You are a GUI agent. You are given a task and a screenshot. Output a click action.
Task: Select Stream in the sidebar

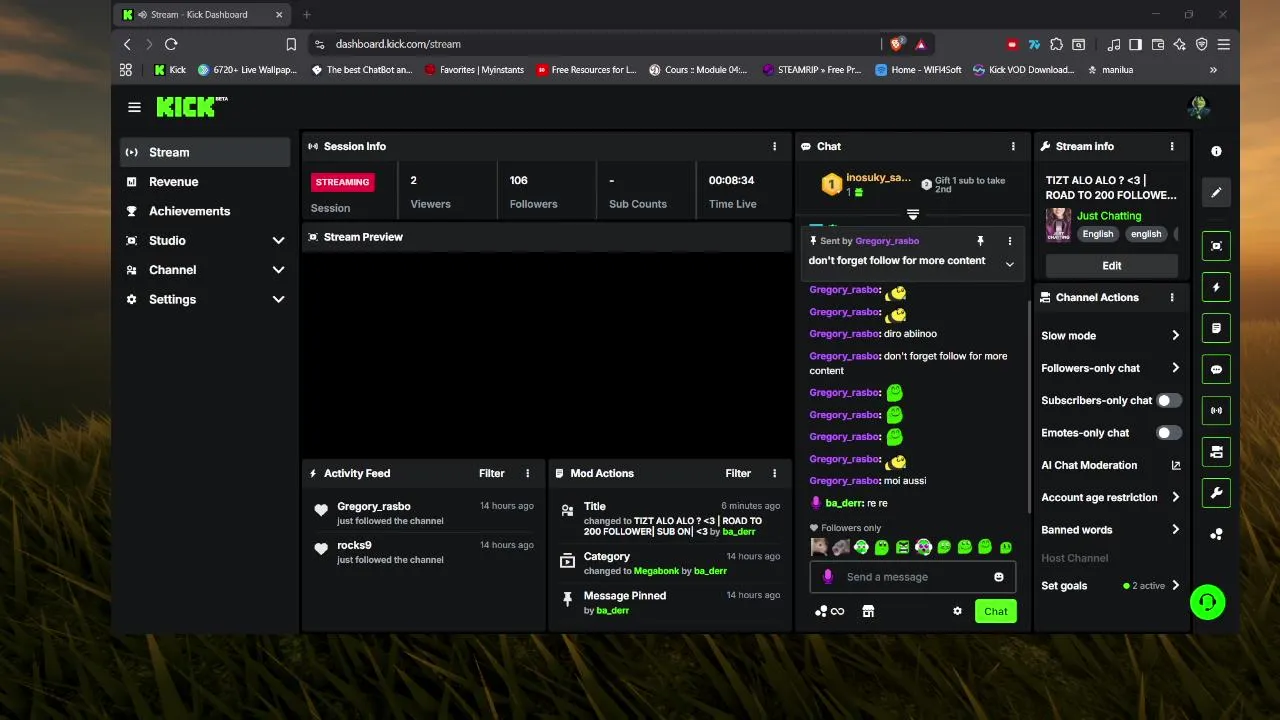[x=205, y=152]
